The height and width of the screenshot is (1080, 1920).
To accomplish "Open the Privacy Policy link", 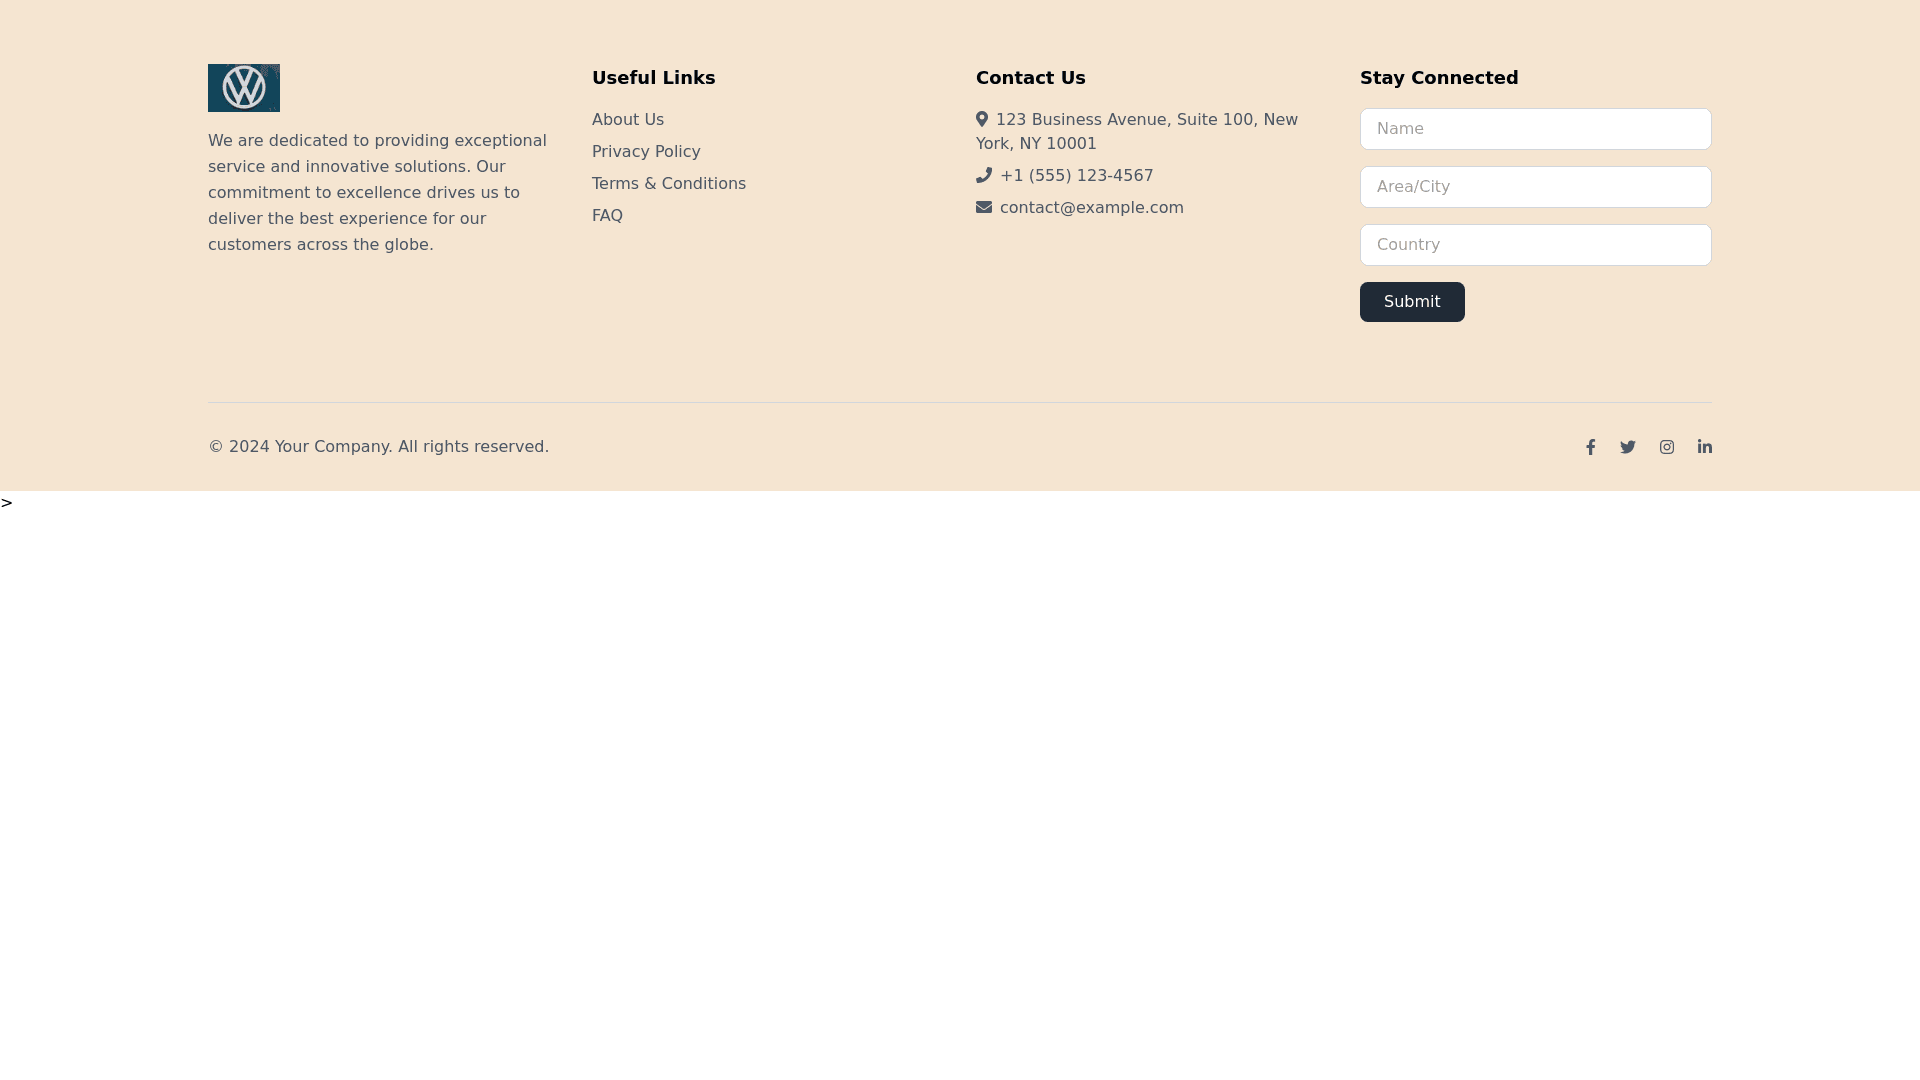I will point(646,152).
